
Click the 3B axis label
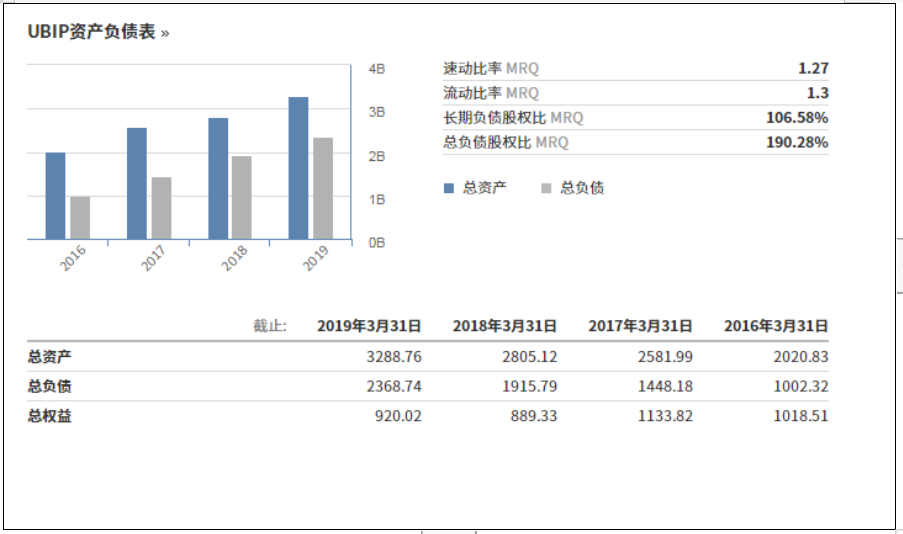tap(377, 112)
